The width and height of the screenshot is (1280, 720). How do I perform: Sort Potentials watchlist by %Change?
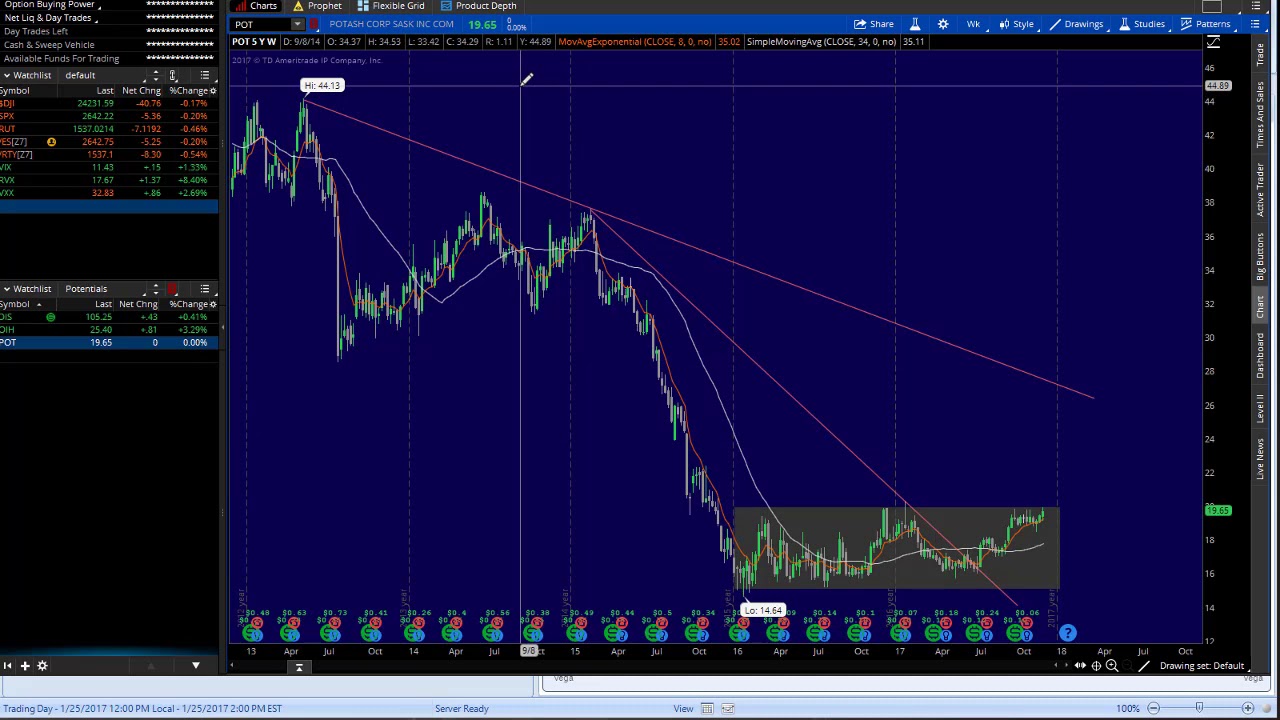pyautogui.click(x=187, y=304)
